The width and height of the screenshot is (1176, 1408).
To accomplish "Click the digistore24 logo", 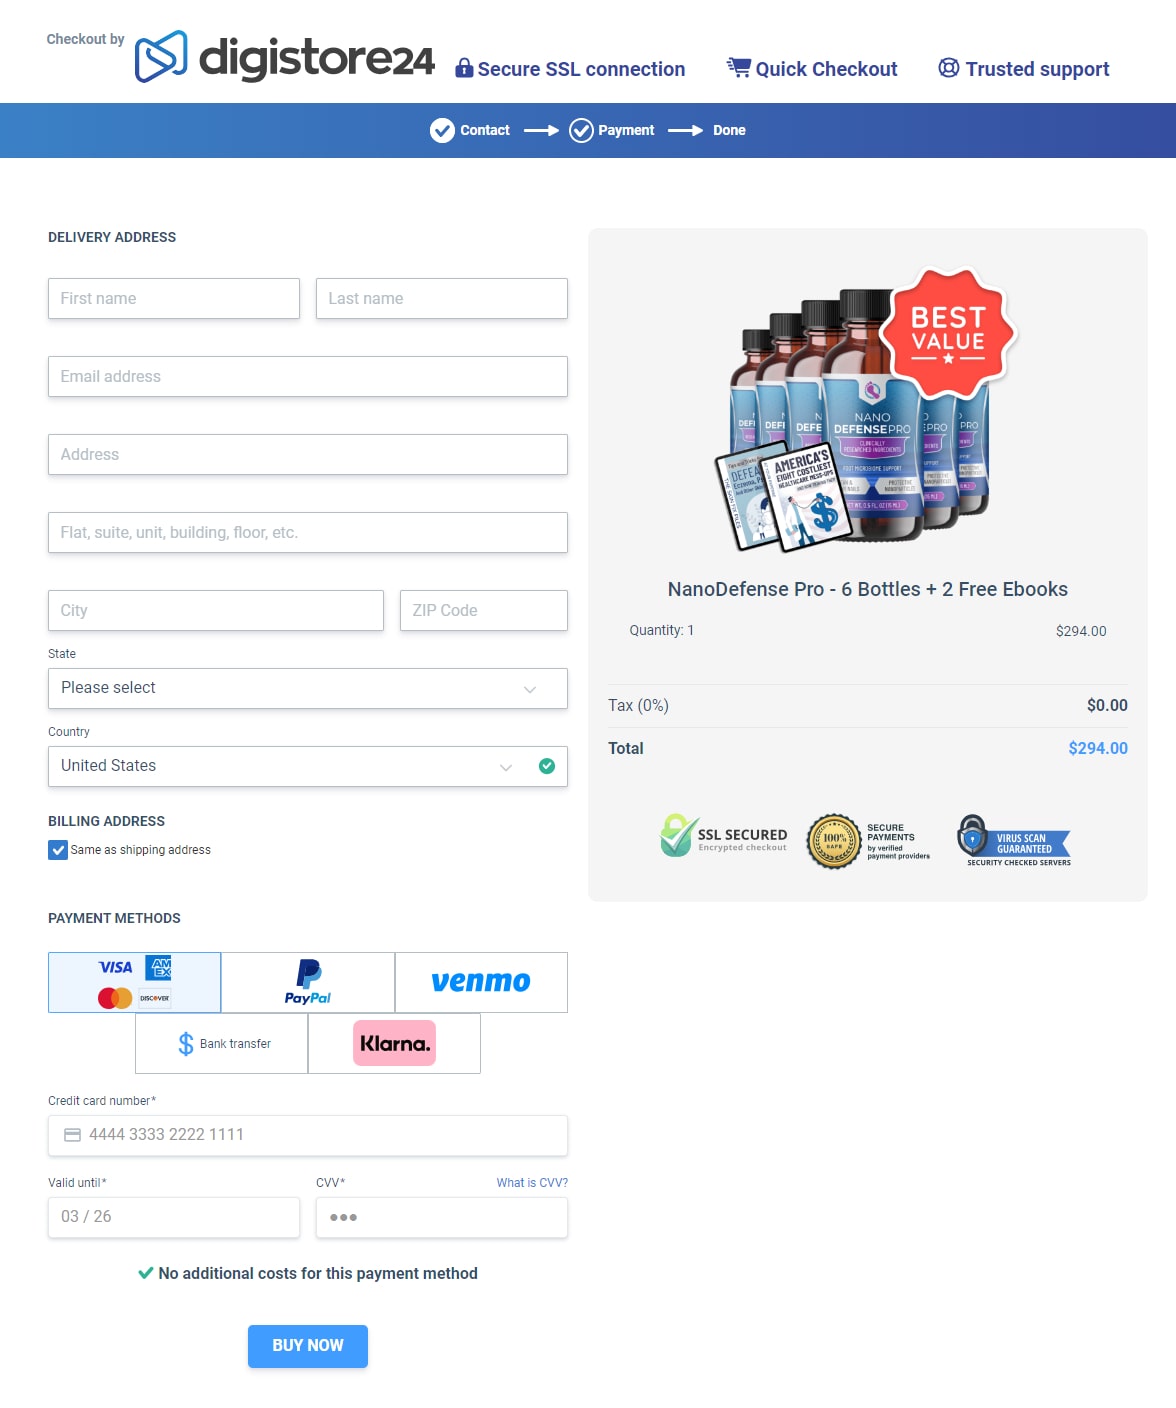I will click(285, 57).
